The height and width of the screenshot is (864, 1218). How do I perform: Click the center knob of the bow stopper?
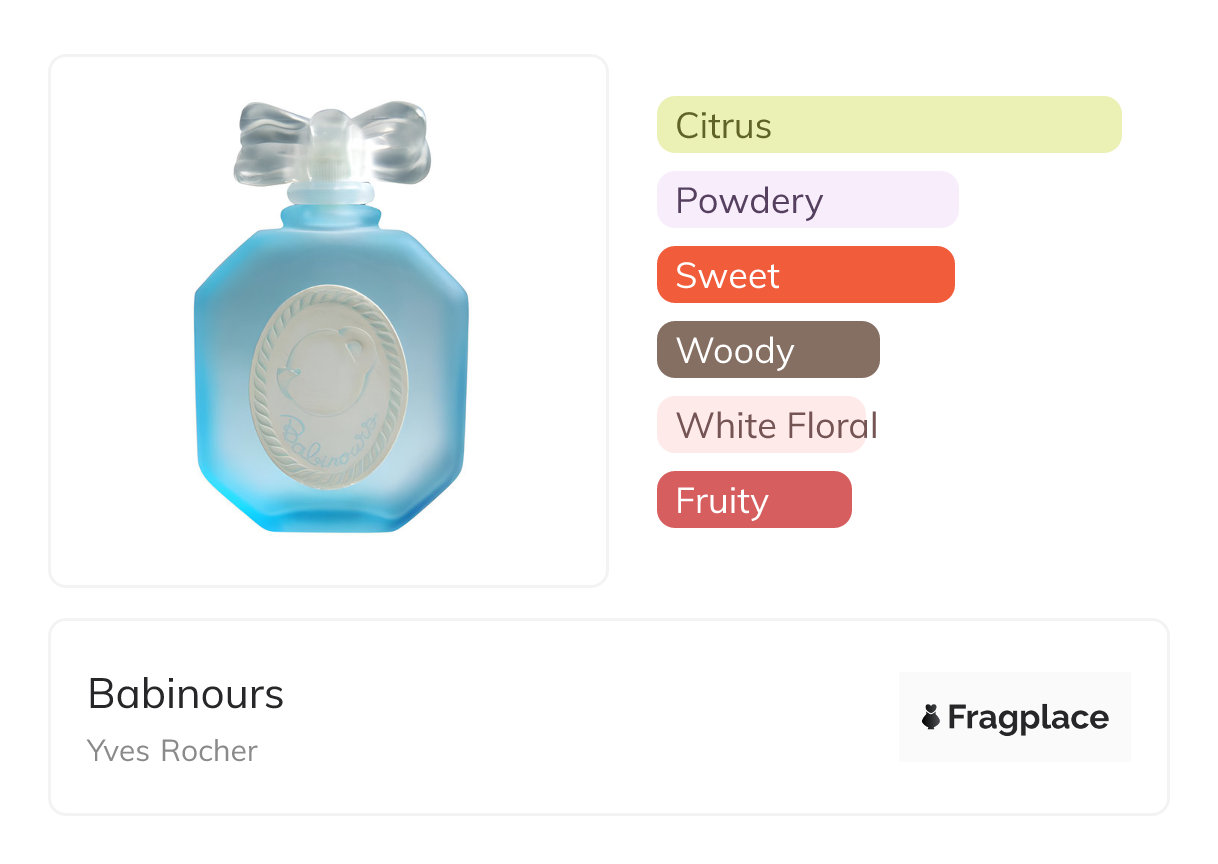pyautogui.click(x=331, y=145)
